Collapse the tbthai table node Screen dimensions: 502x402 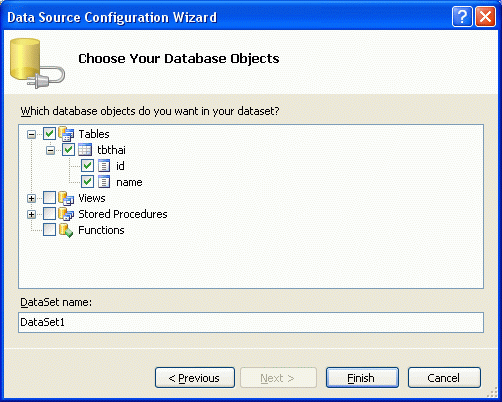[x=50, y=151]
